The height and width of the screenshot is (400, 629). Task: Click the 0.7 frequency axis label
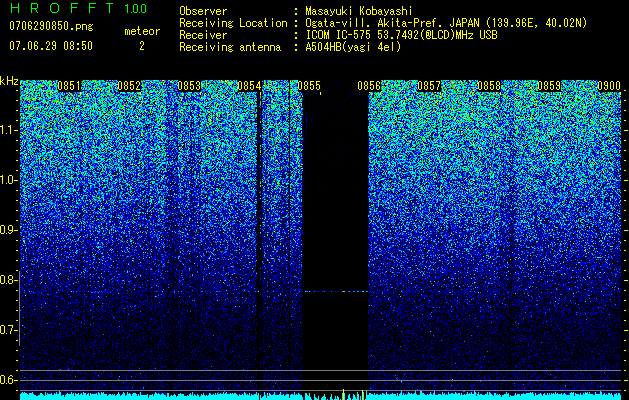coord(7,330)
